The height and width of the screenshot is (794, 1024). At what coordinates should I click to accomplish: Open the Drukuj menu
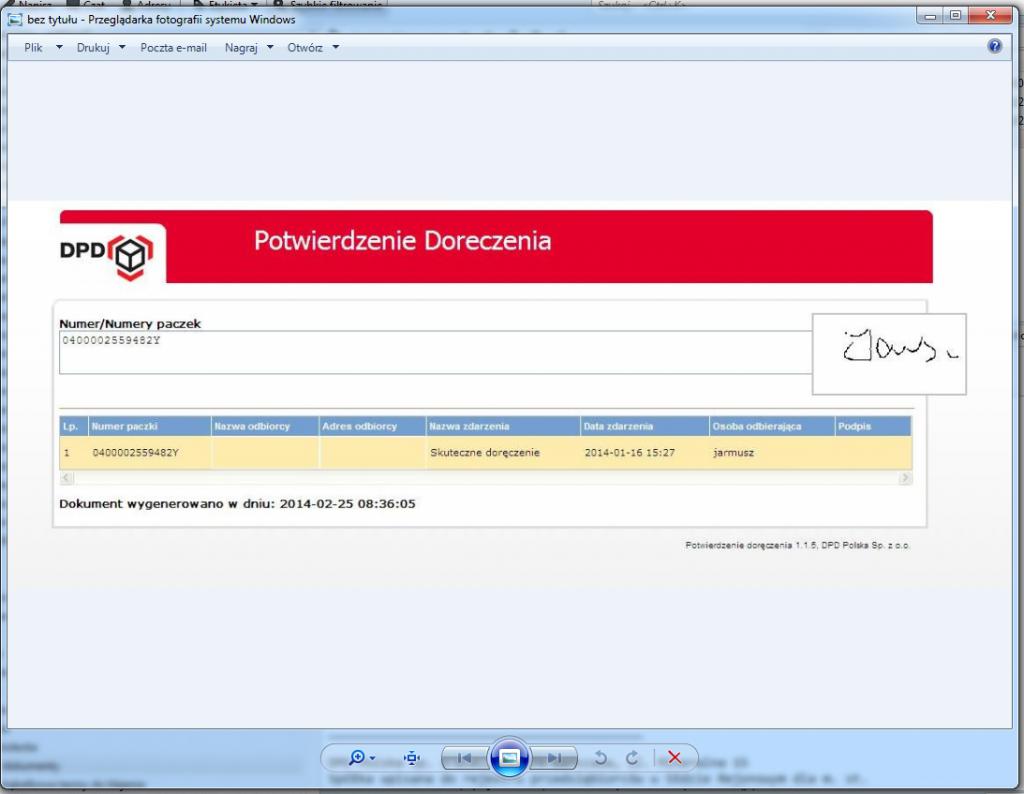pyautogui.click(x=93, y=48)
